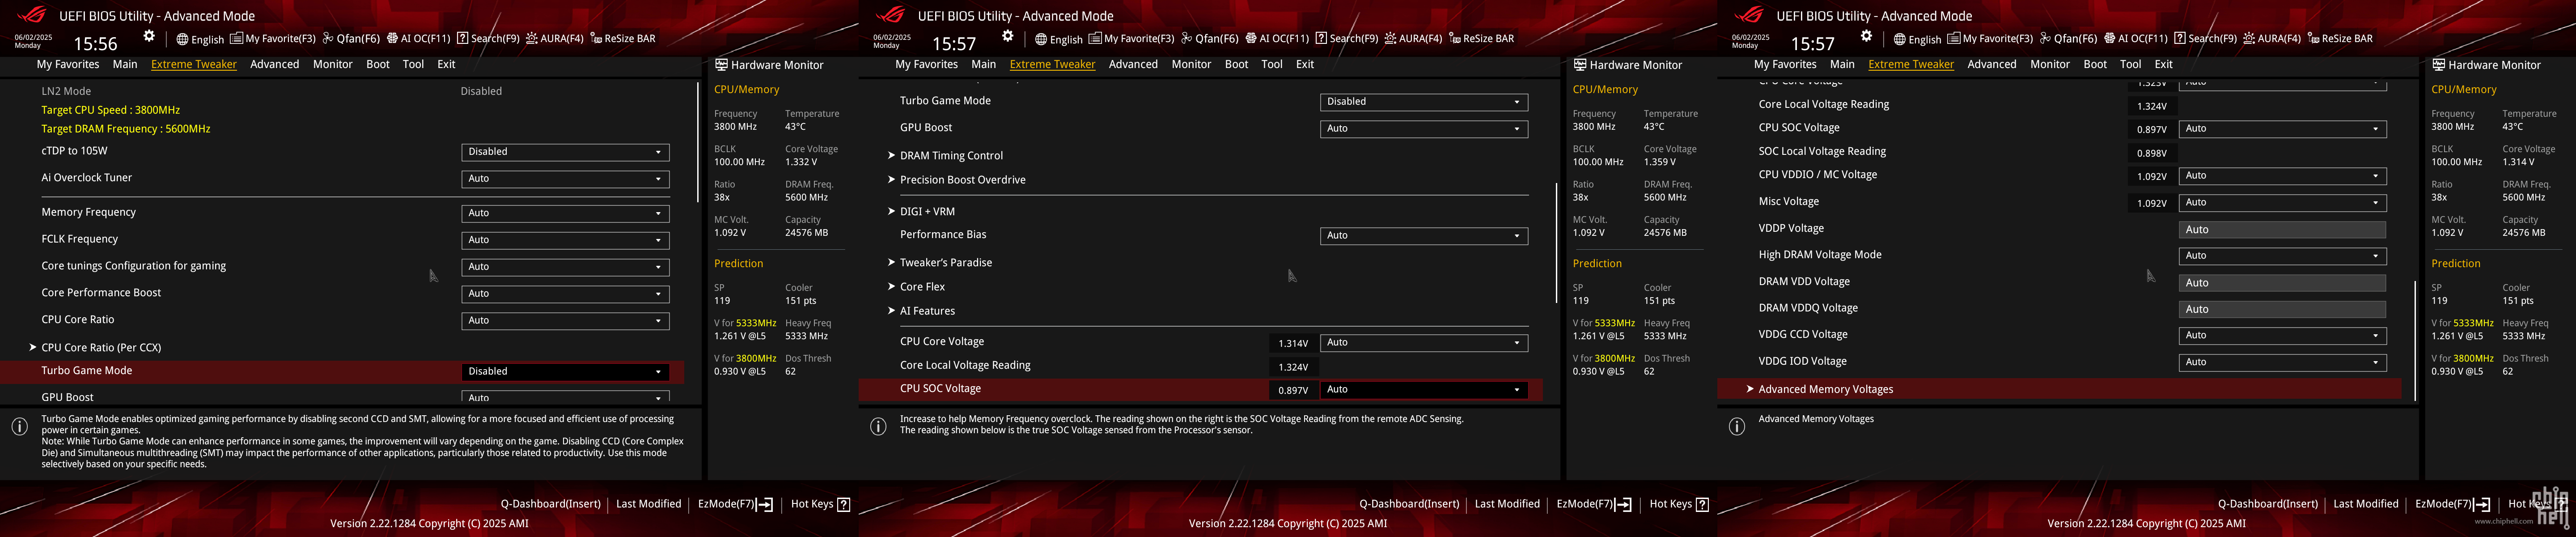Screen dimensions: 2576x537
Task: Click info icon beside Turbo Game Mode description
Action: tap(19, 427)
